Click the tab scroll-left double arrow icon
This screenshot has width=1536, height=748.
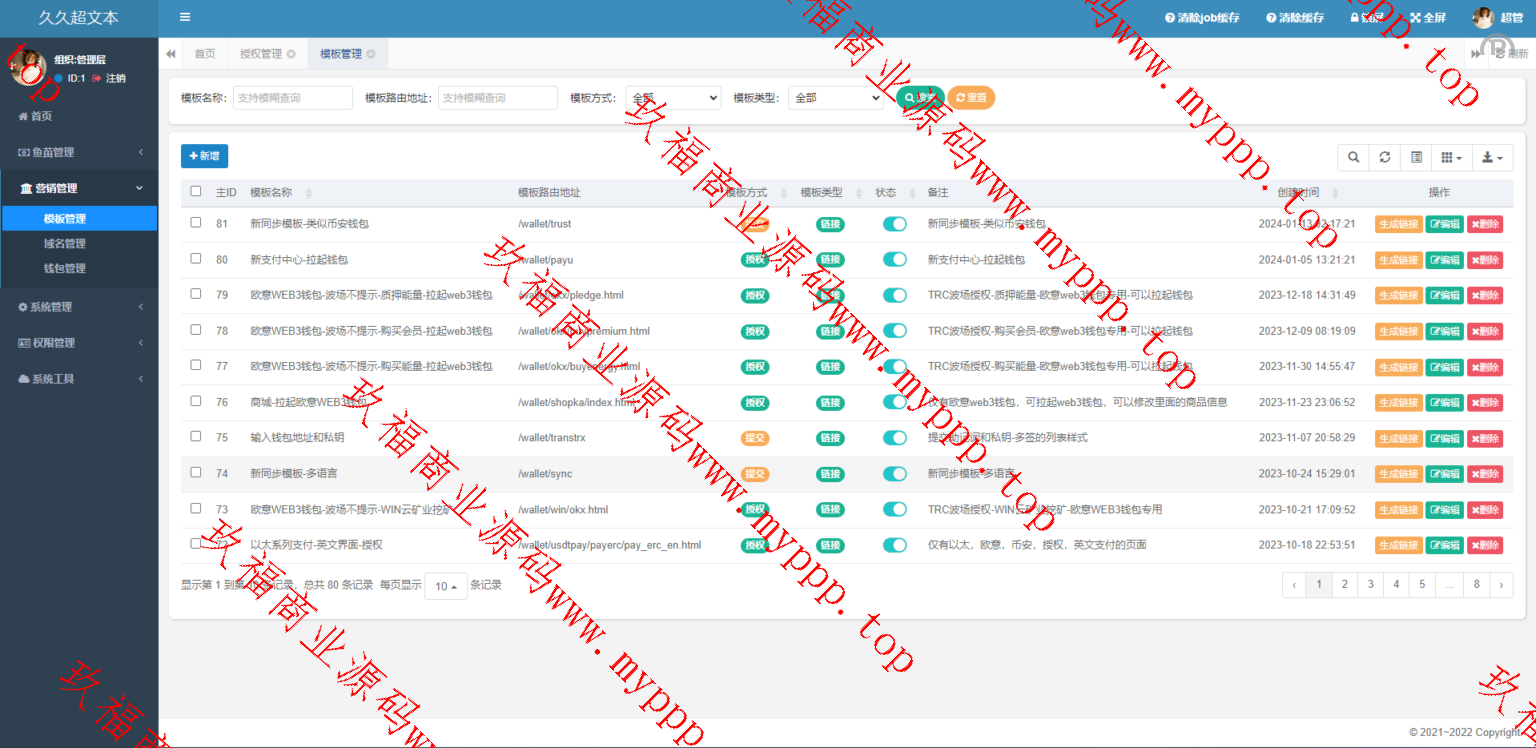click(171, 54)
